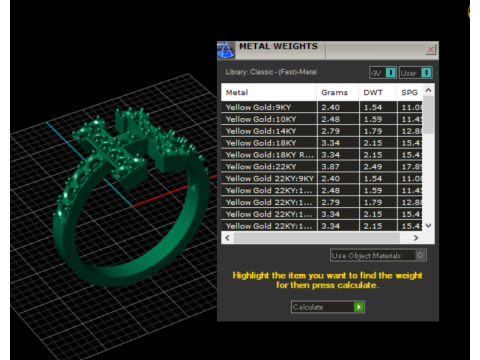The image size is (480, 360).
Task: Click the 3.87 grams value
Action: click(330, 167)
